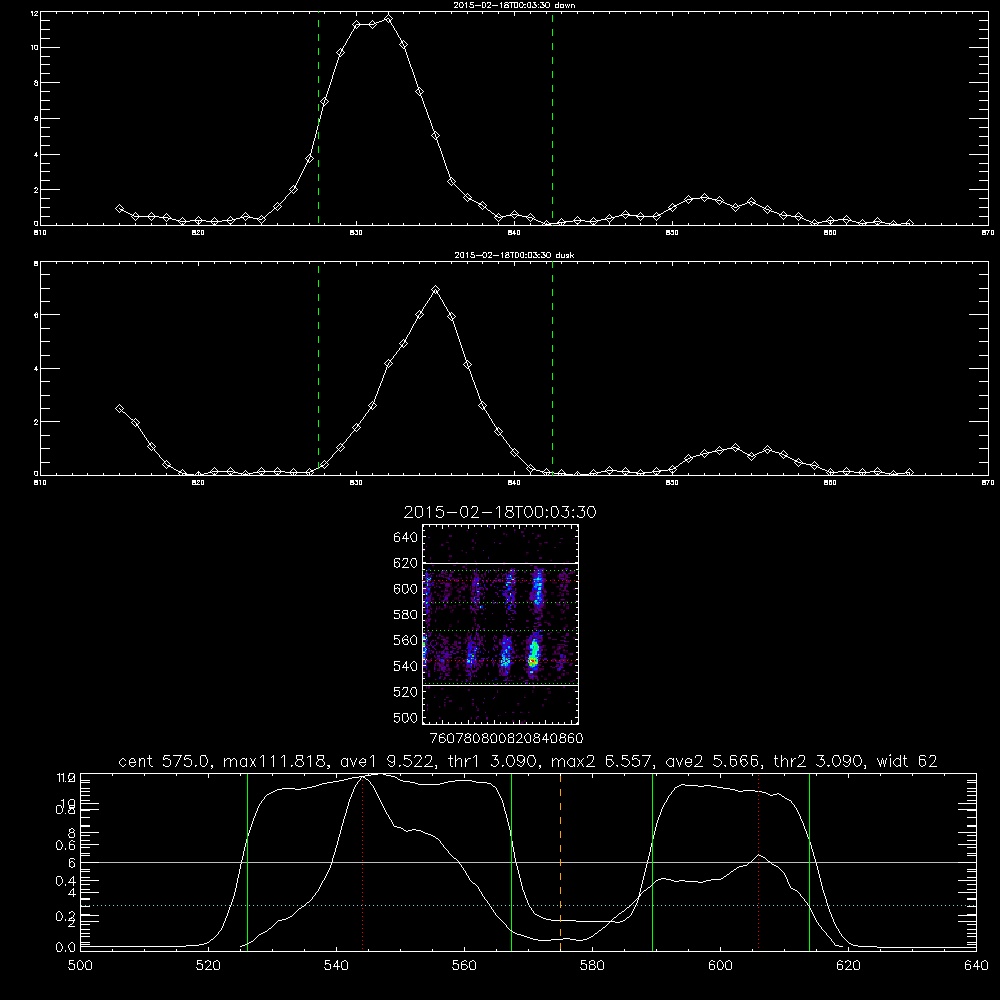Click the right green dashed line in dawn plot
Viewport: 1000px width, 1000px height.
click(552, 118)
